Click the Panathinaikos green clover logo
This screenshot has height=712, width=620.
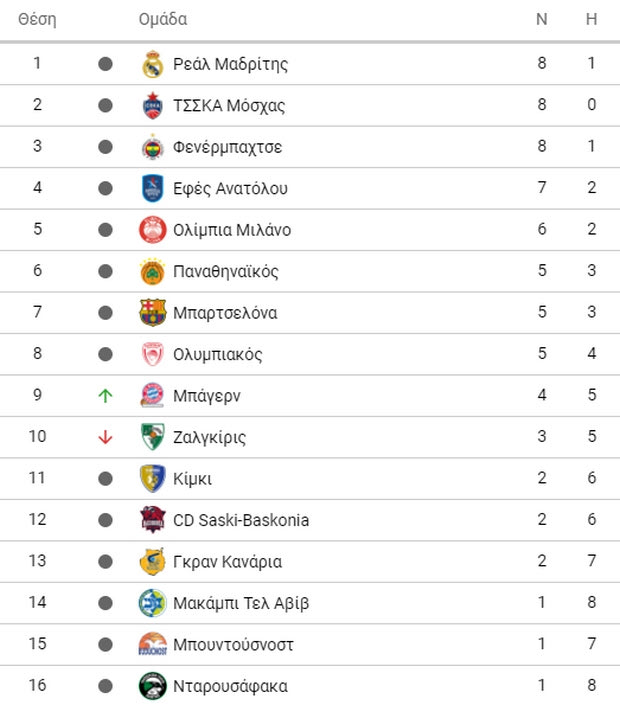click(152, 272)
